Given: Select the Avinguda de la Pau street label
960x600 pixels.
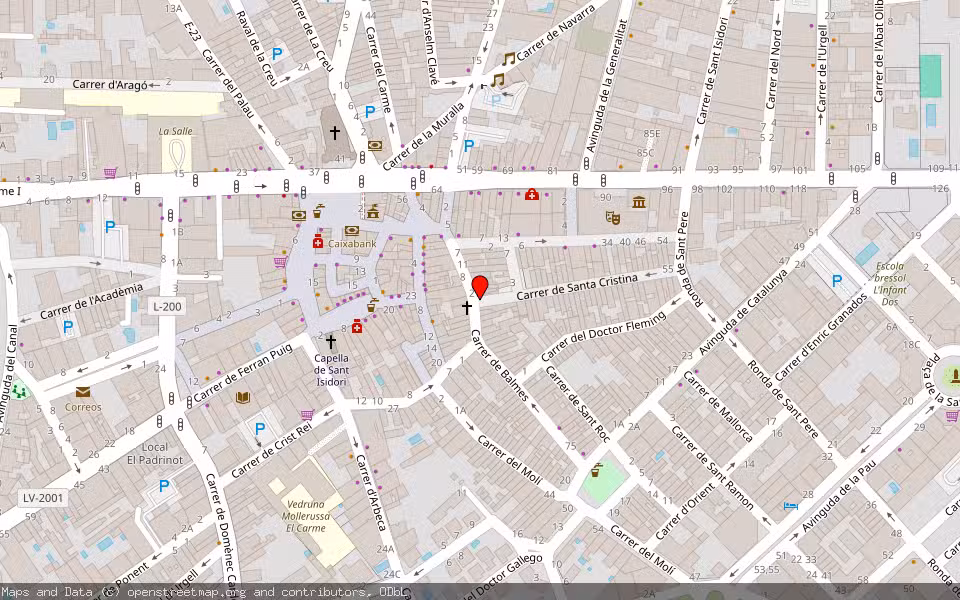Looking at the screenshot, I should [839, 496].
